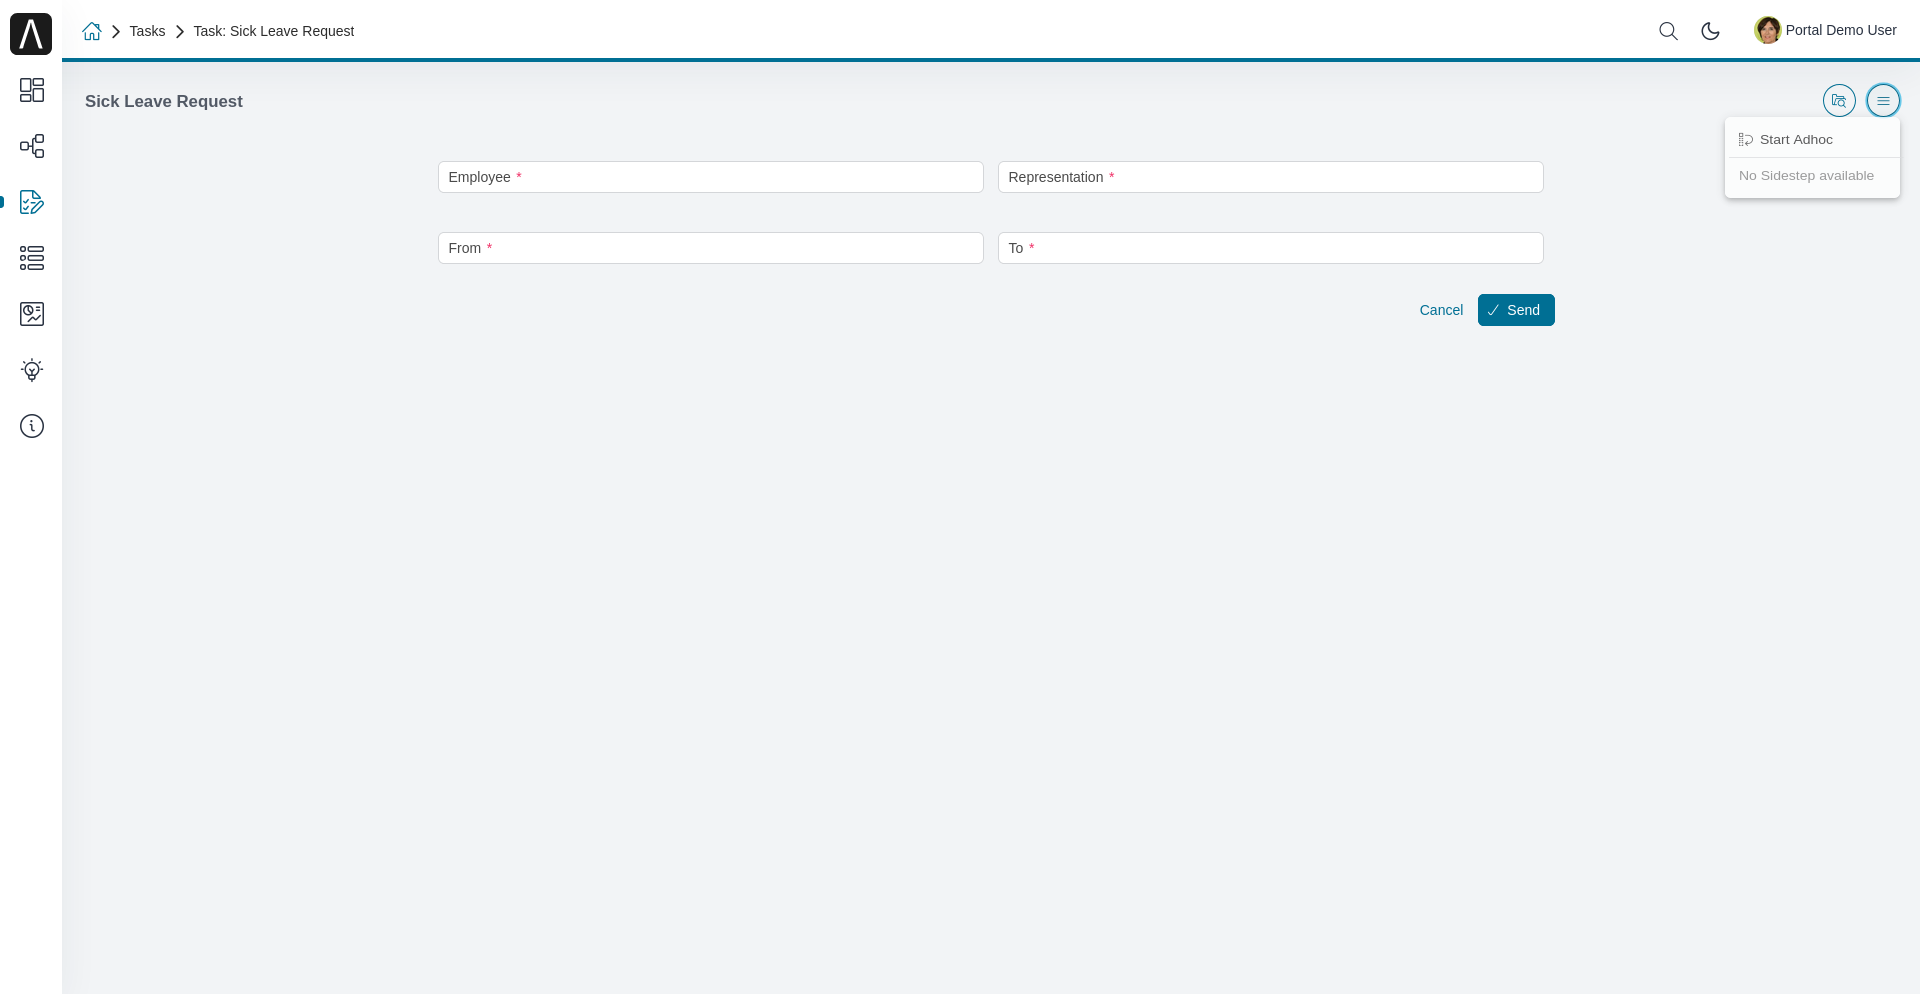
Task: Open the Statistics sidebar icon
Action: pyautogui.click(x=32, y=314)
